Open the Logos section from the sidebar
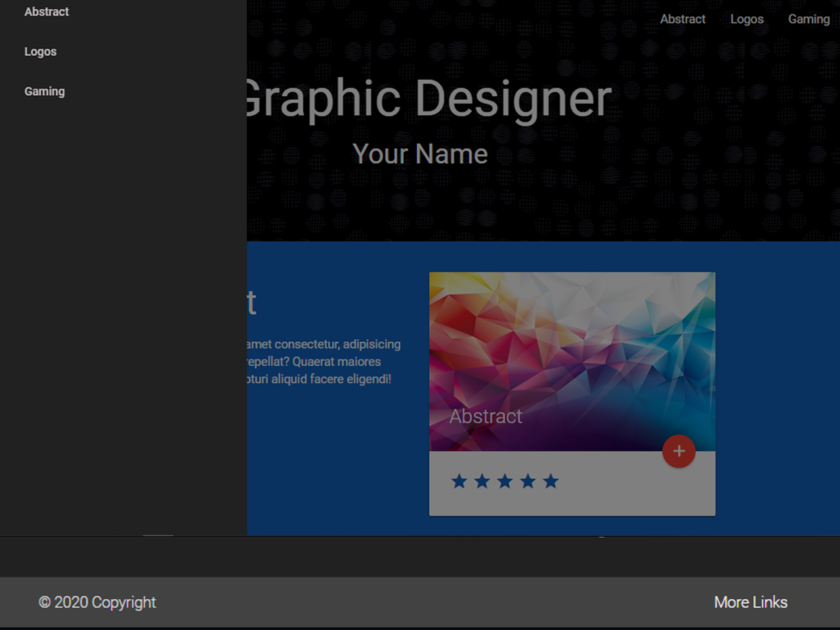Viewport: 840px width, 630px height. tap(39, 51)
